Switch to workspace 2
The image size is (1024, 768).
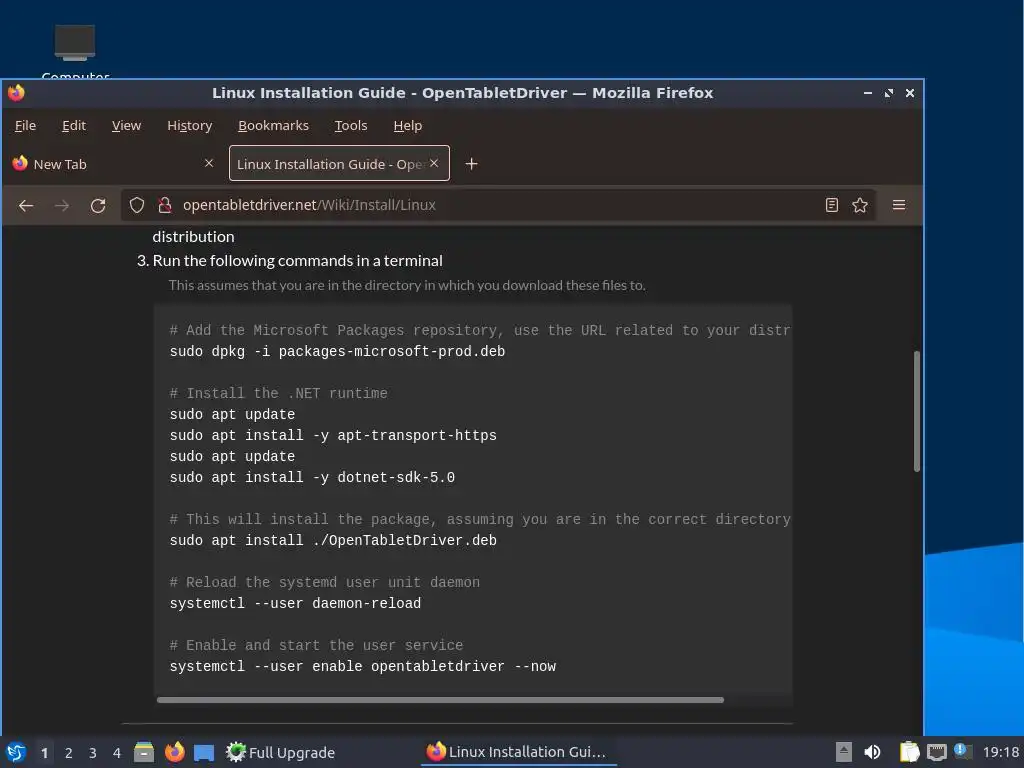[69, 753]
